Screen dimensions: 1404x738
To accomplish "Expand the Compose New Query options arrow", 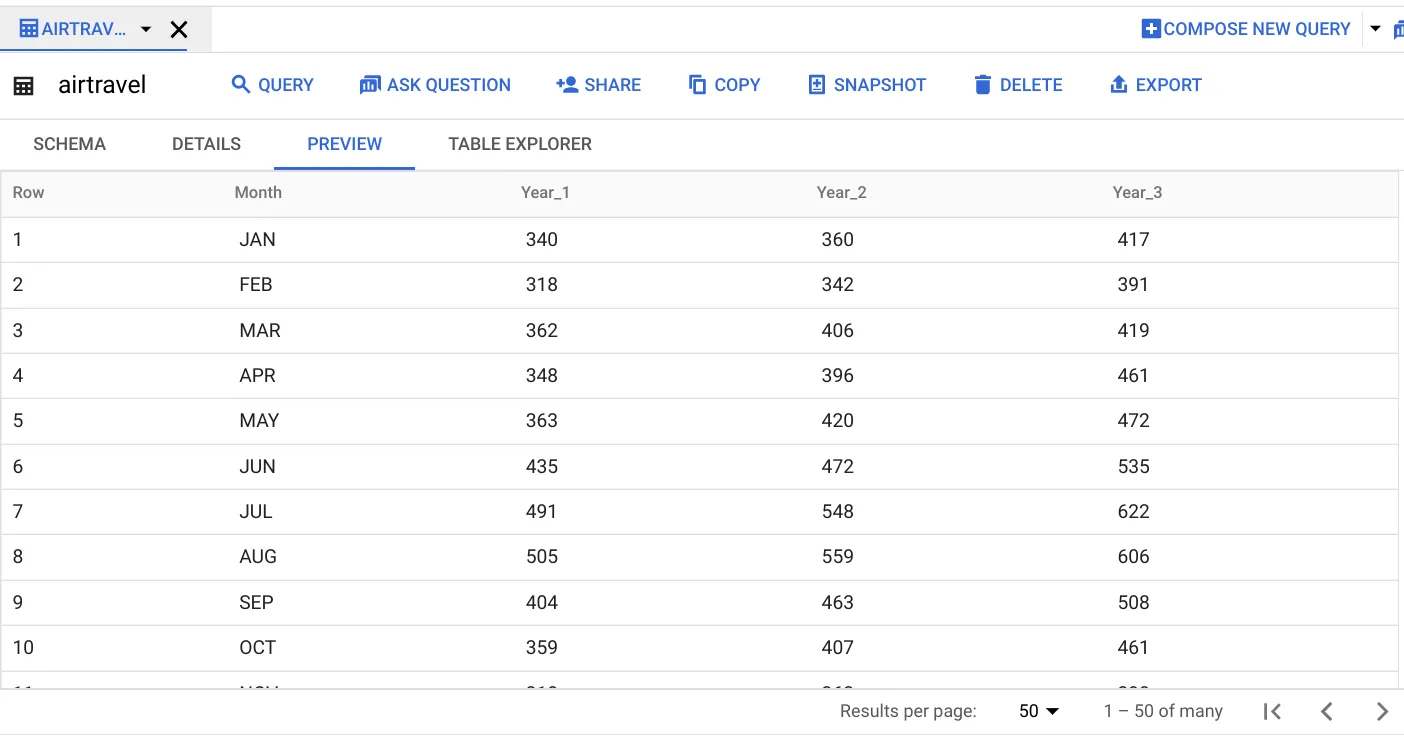I will click(1375, 29).
